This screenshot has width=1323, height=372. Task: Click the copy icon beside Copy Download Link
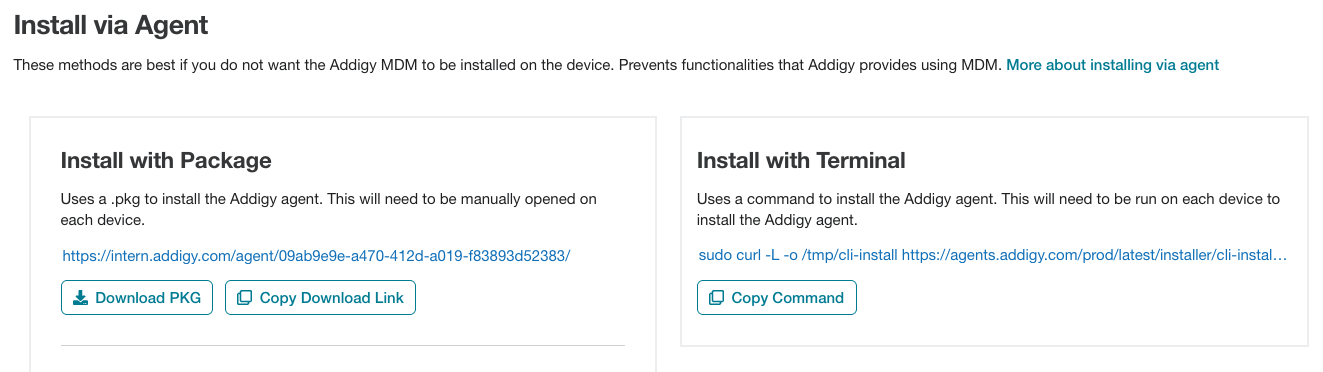click(244, 298)
